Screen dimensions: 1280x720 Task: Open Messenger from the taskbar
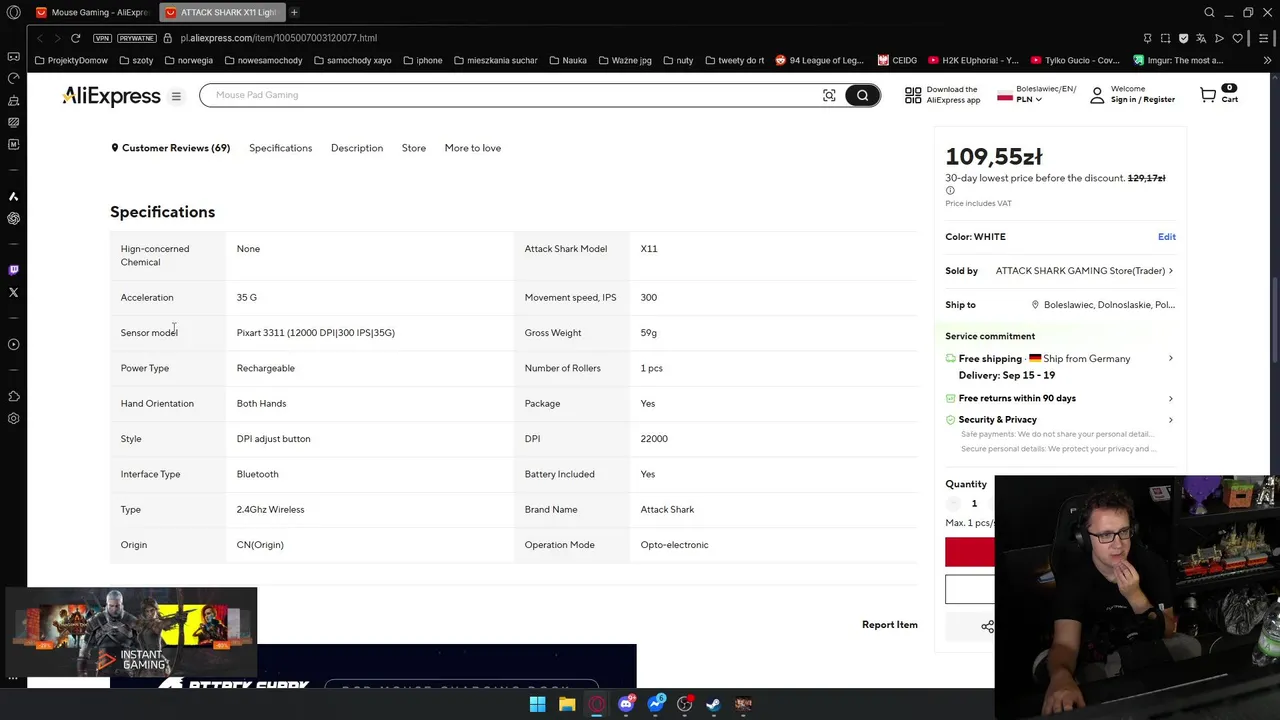pyautogui.click(x=655, y=704)
